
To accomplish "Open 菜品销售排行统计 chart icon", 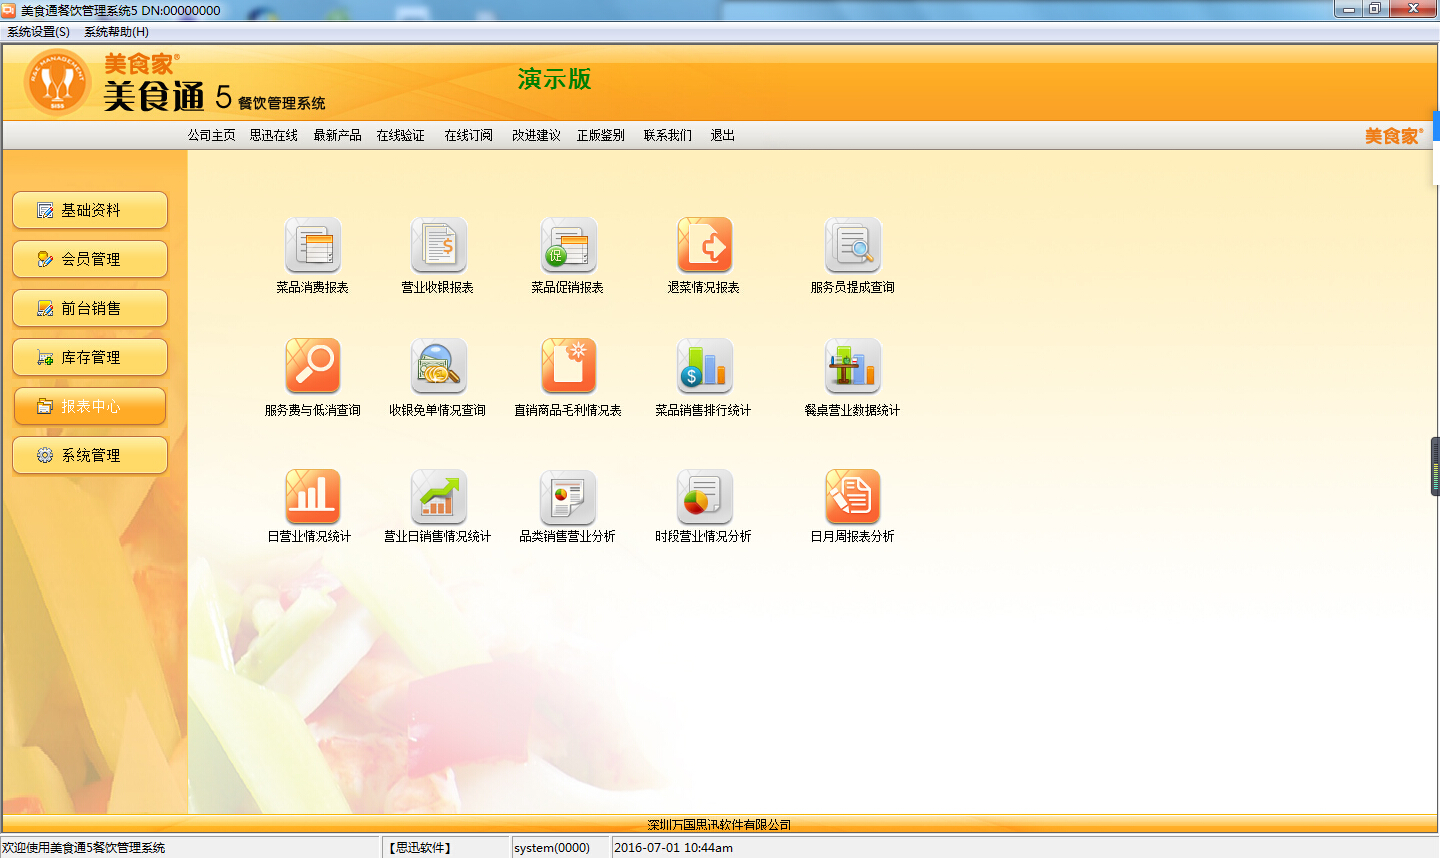I will pyautogui.click(x=704, y=367).
